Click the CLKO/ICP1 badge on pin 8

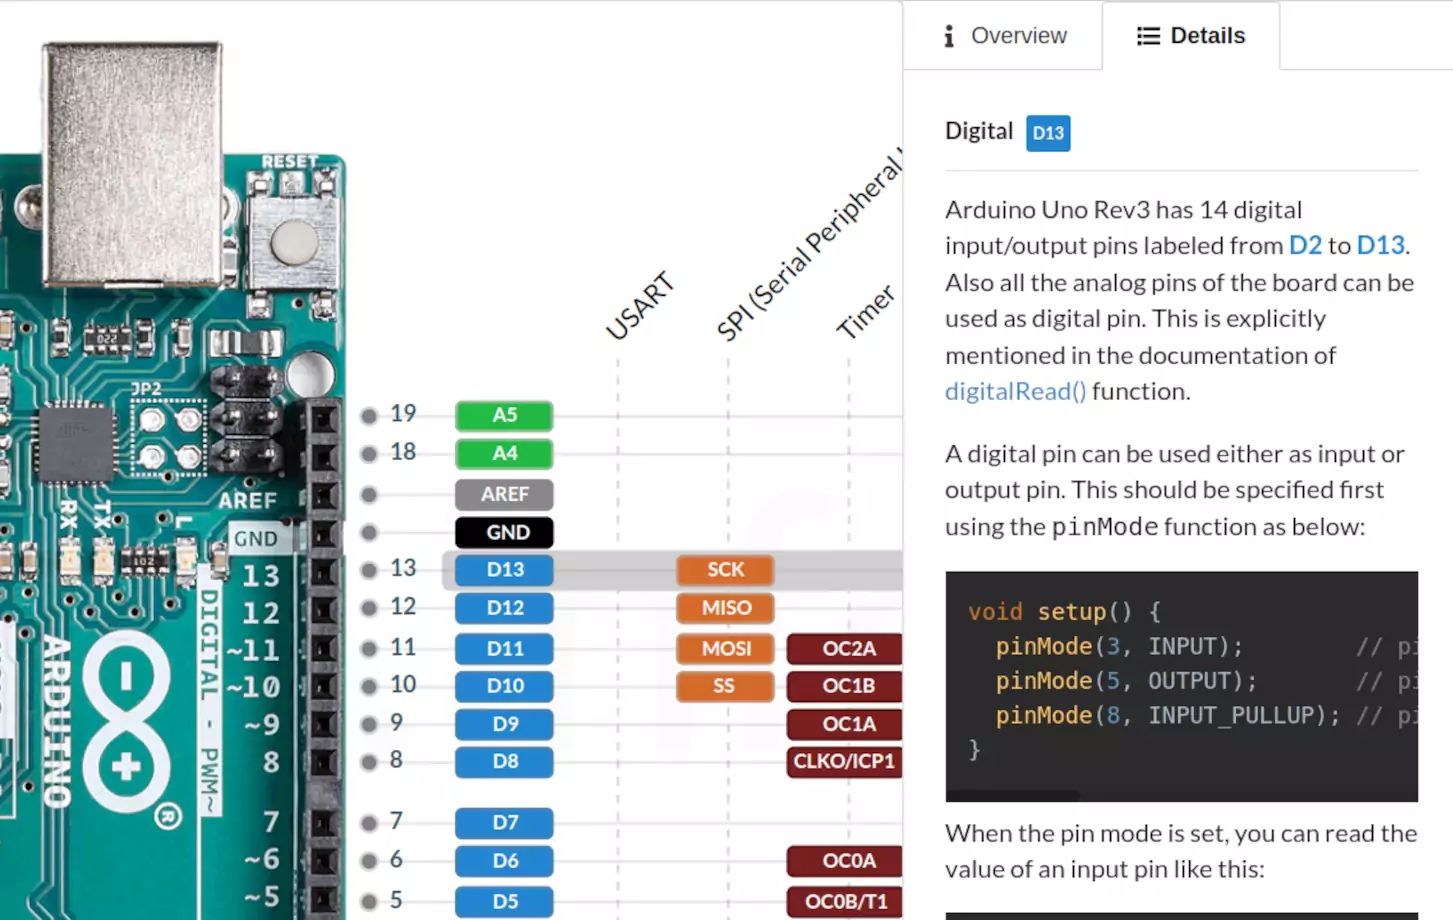[x=843, y=762]
